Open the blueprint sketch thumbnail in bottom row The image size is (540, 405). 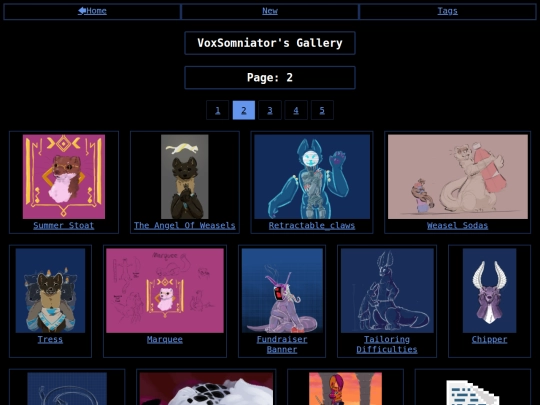pyautogui.click(x=67, y=389)
